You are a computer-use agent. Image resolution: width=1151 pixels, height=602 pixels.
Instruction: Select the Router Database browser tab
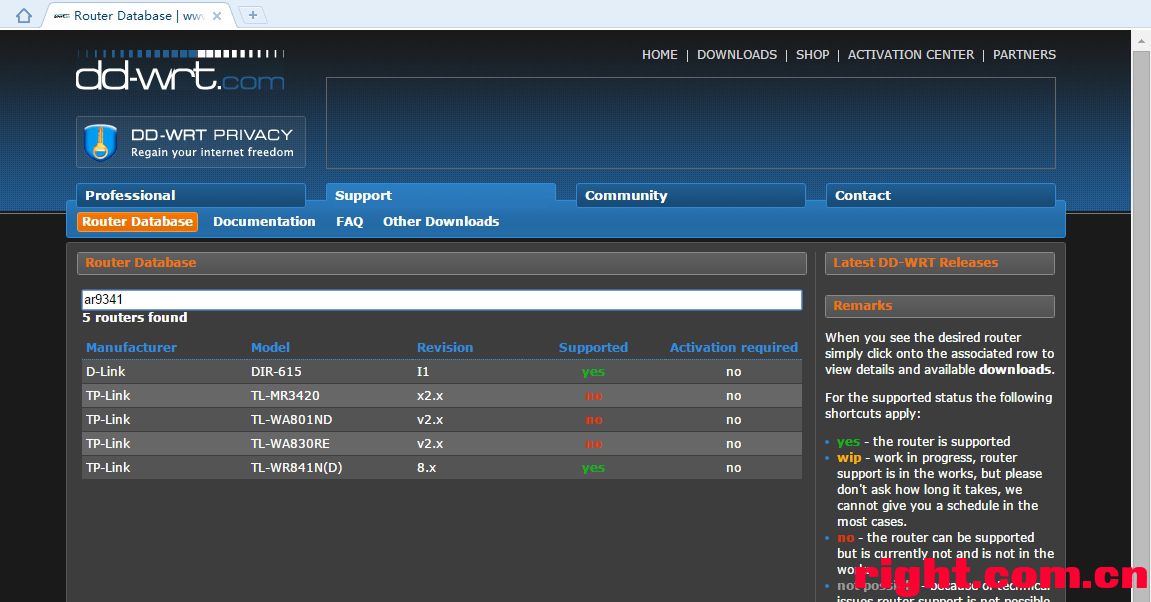coord(138,15)
